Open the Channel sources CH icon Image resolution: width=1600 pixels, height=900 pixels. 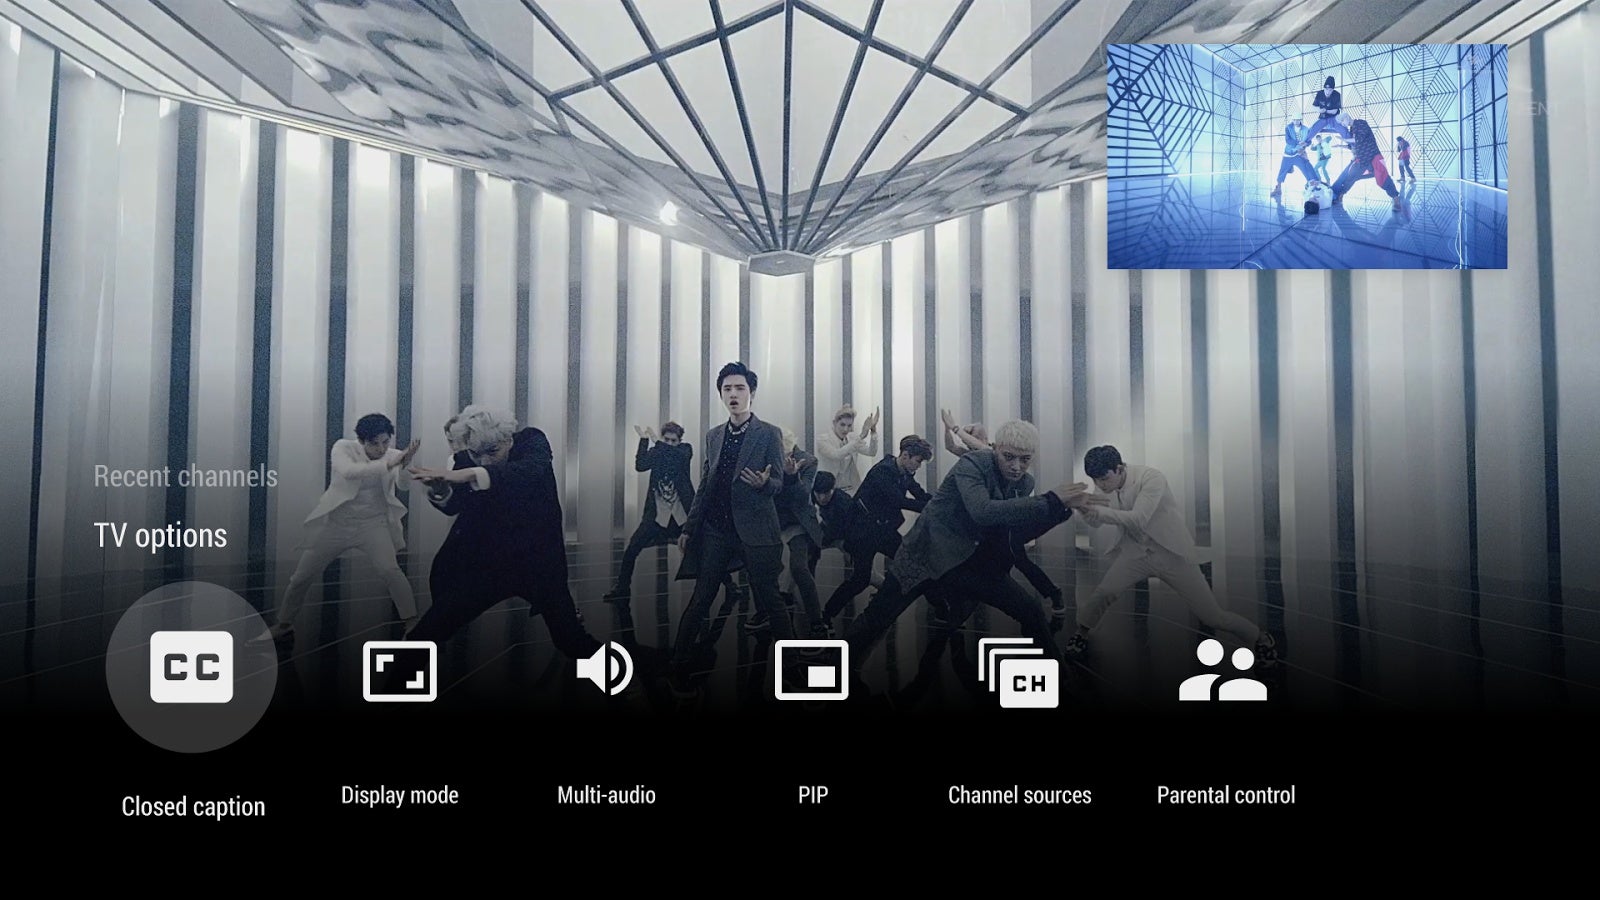tap(1018, 673)
